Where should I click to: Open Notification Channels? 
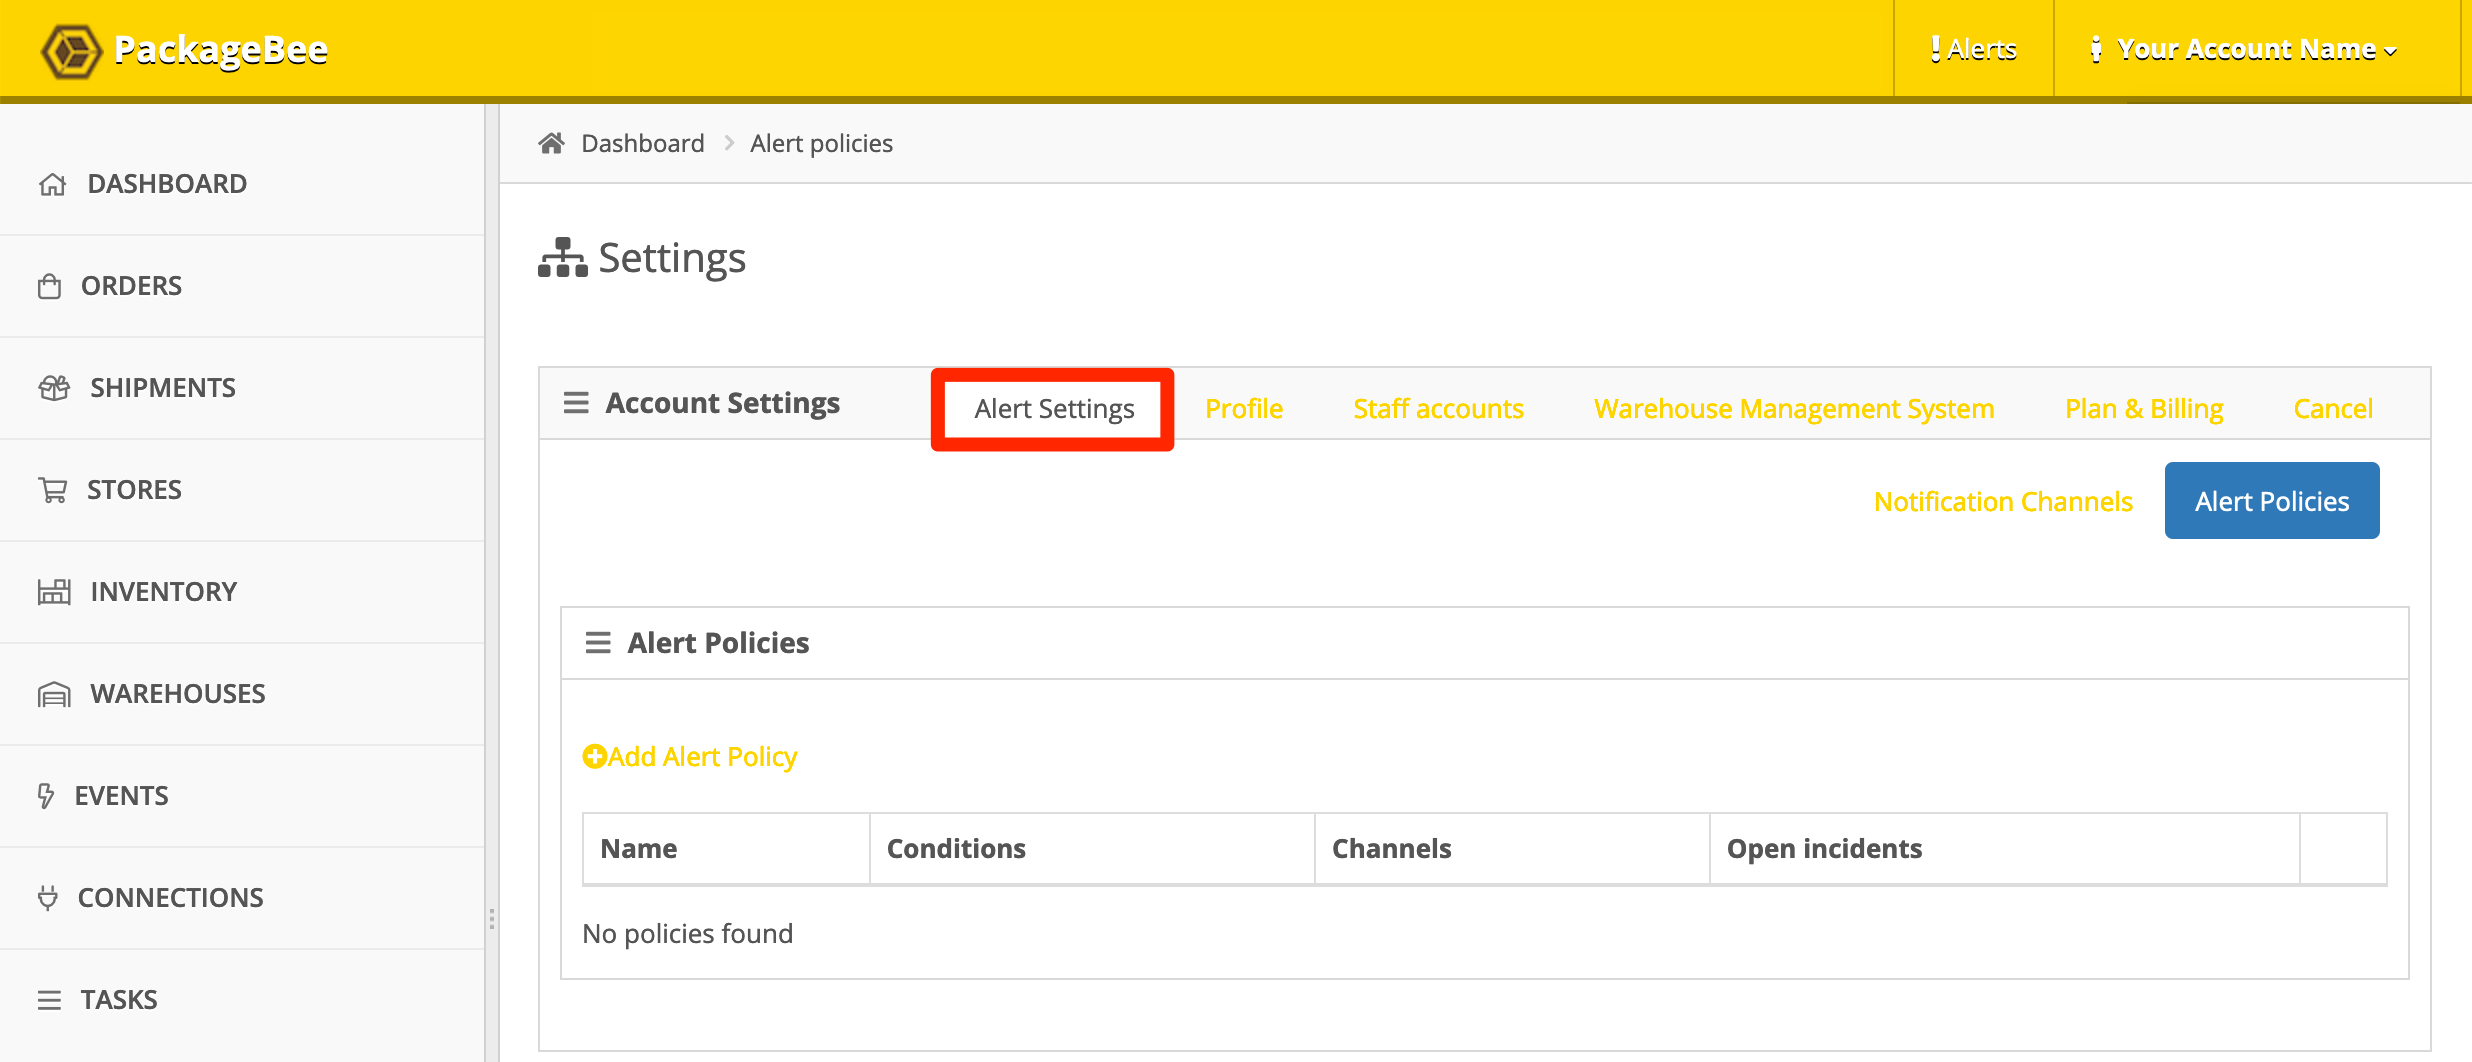(x=2003, y=502)
